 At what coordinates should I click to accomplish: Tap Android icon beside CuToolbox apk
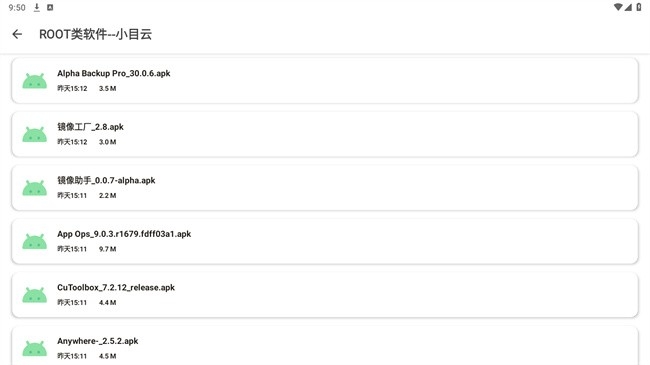tap(34, 295)
